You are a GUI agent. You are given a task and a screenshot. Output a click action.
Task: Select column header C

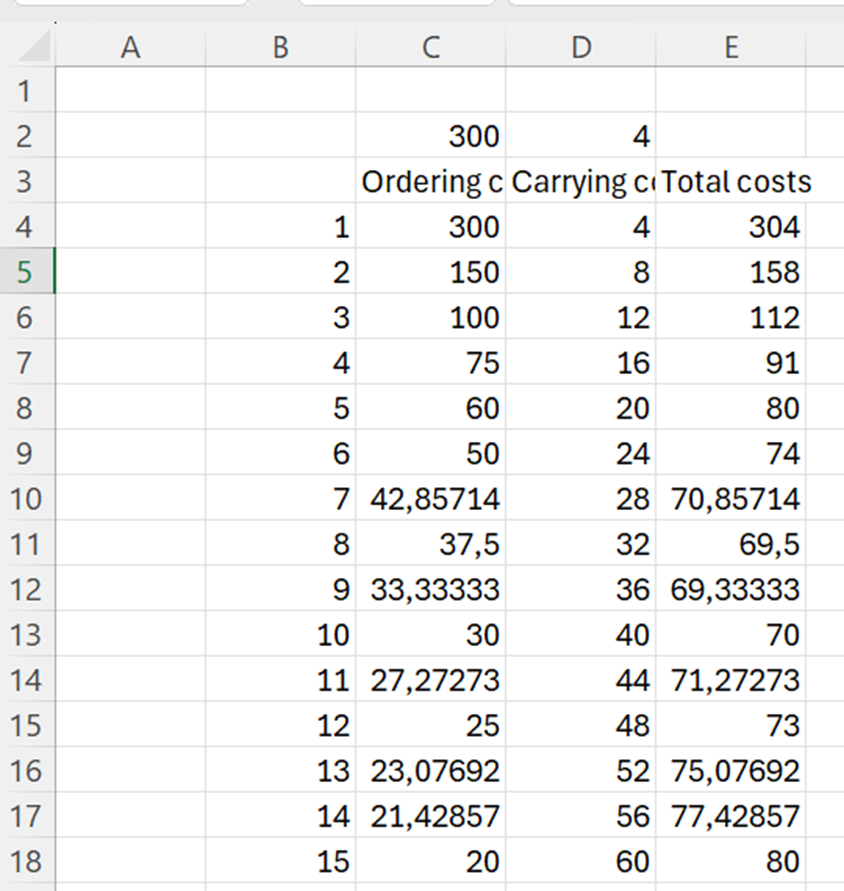pos(430,46)
